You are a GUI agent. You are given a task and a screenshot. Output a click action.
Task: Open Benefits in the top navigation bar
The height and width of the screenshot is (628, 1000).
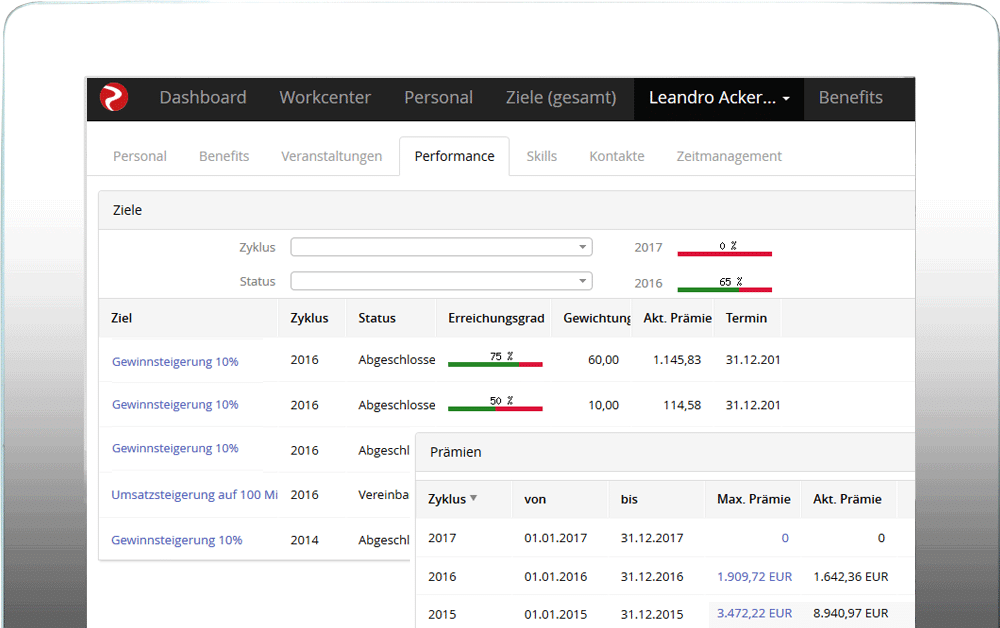[x=851, y=98]
